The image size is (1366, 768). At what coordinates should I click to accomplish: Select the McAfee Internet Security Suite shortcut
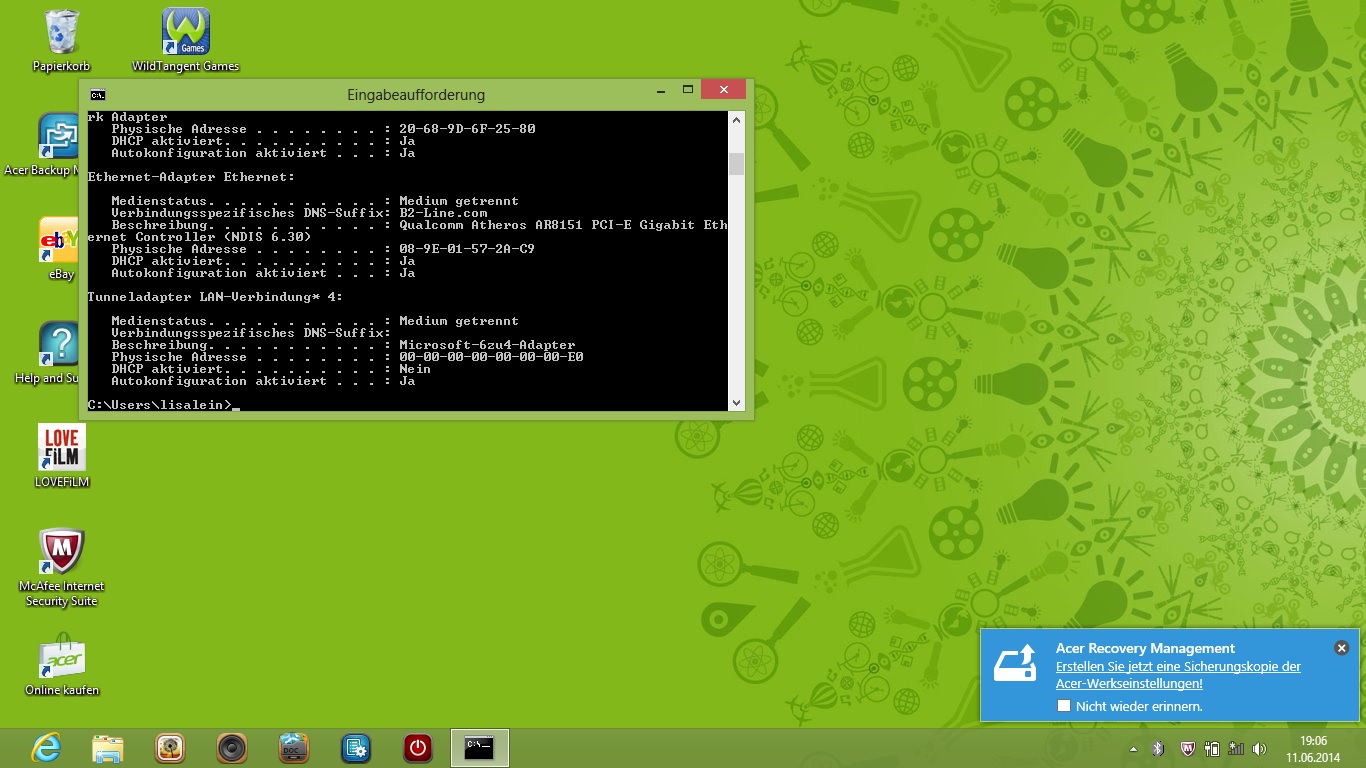(x=62, y=568)
